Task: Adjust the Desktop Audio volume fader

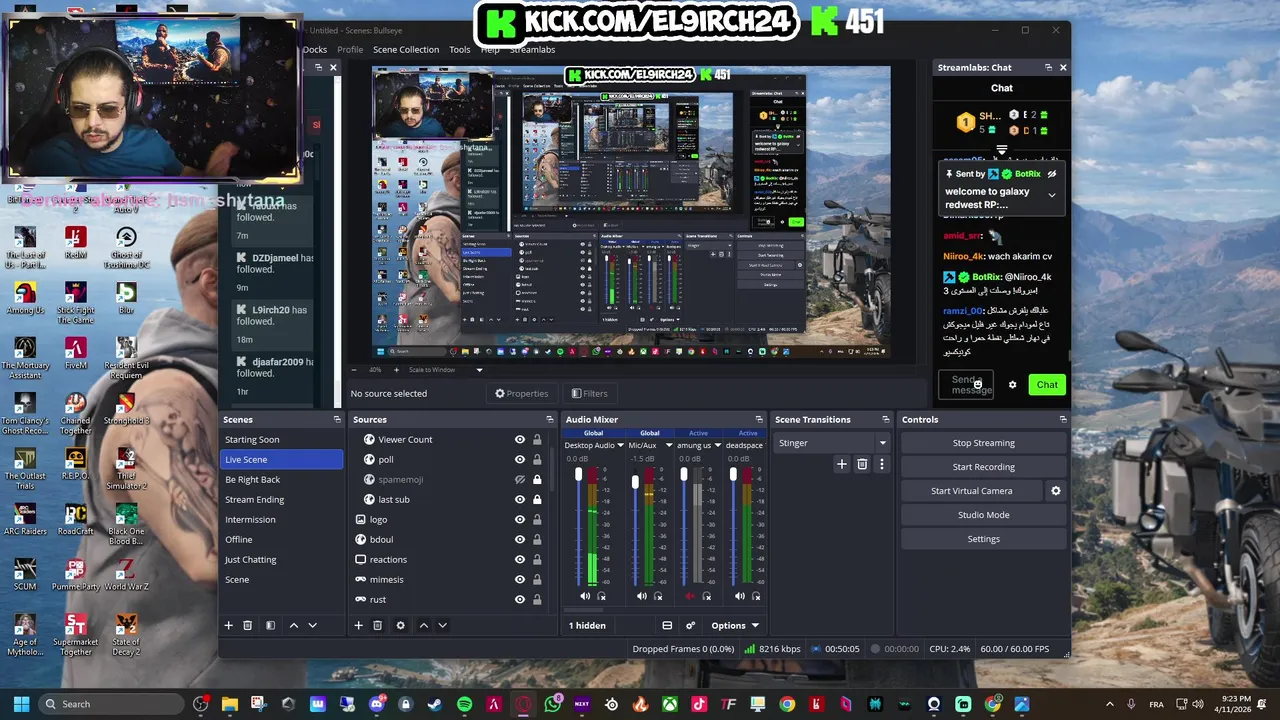Action: coord(578,475)
